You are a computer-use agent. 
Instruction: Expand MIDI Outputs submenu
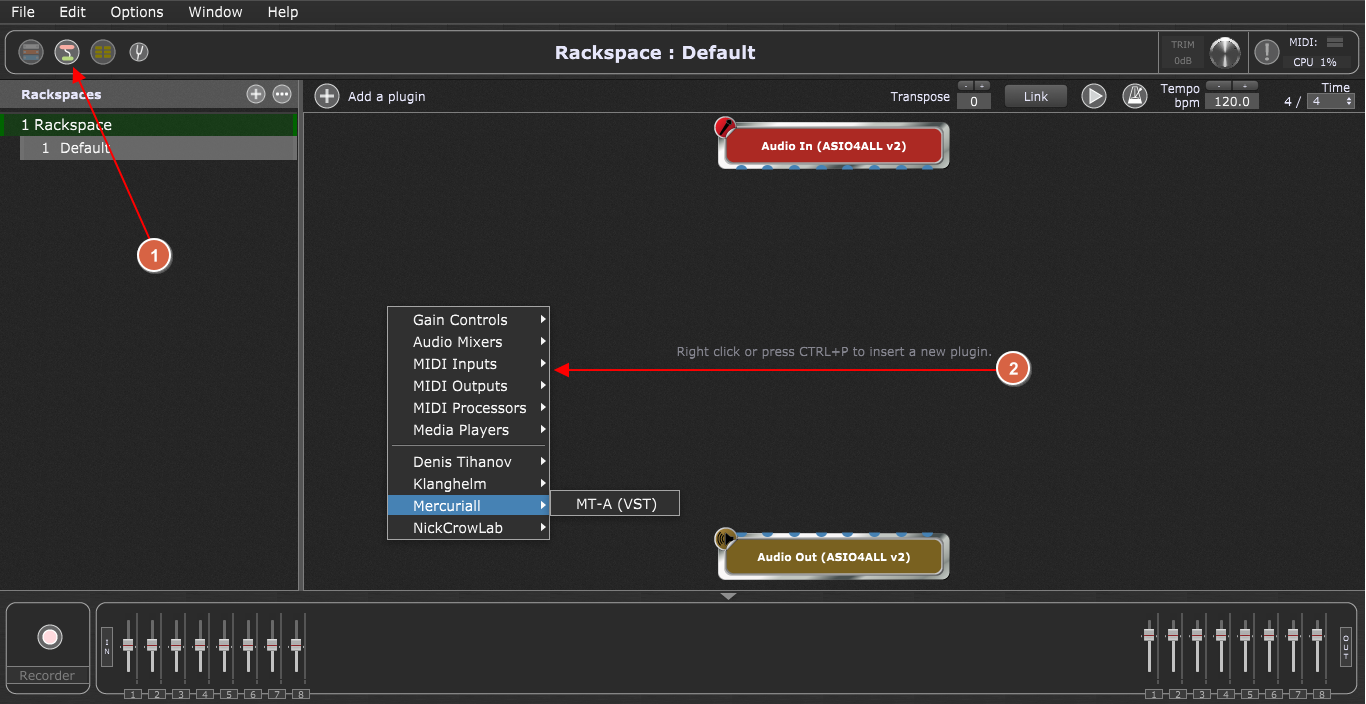click(x=468, y=386)
